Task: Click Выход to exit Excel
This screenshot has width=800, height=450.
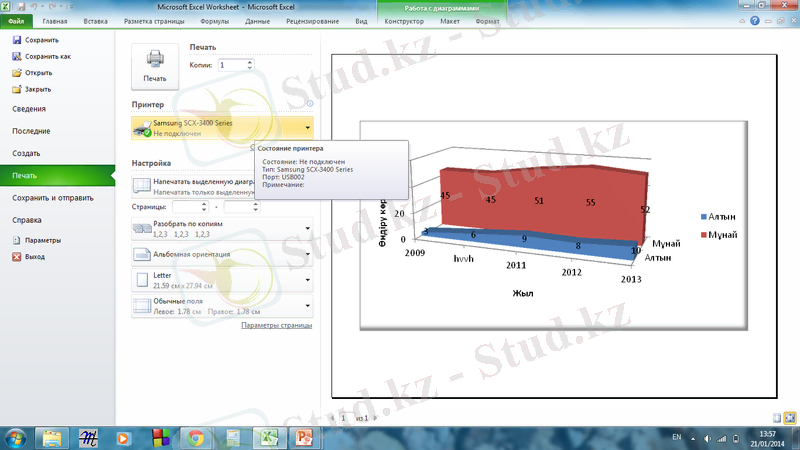Action: [x=16, y=256]
